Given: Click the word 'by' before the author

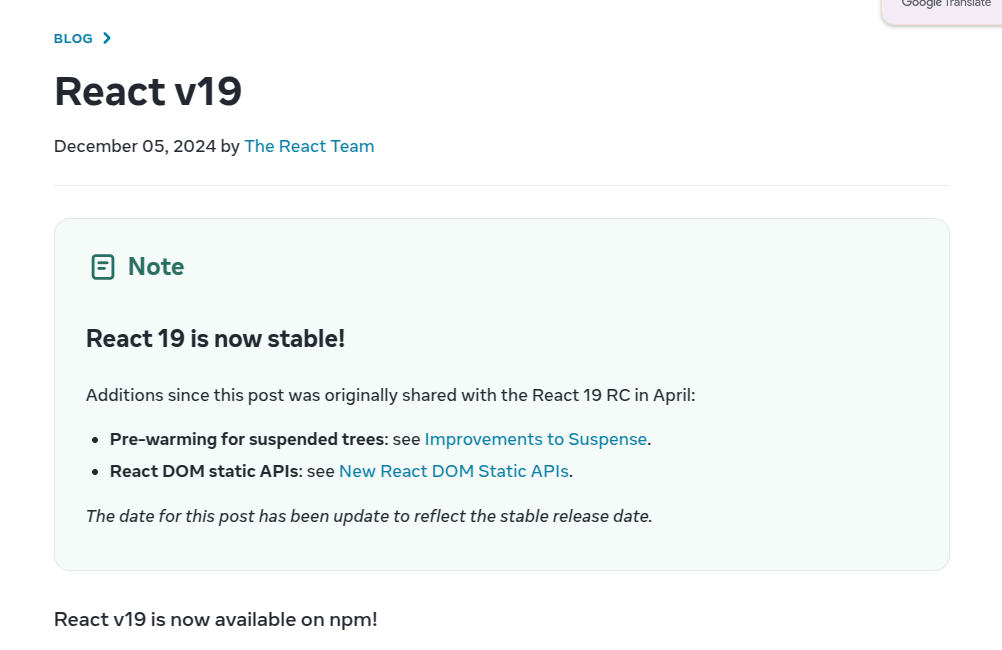Looking at the screenshot, I should [230, 146].
